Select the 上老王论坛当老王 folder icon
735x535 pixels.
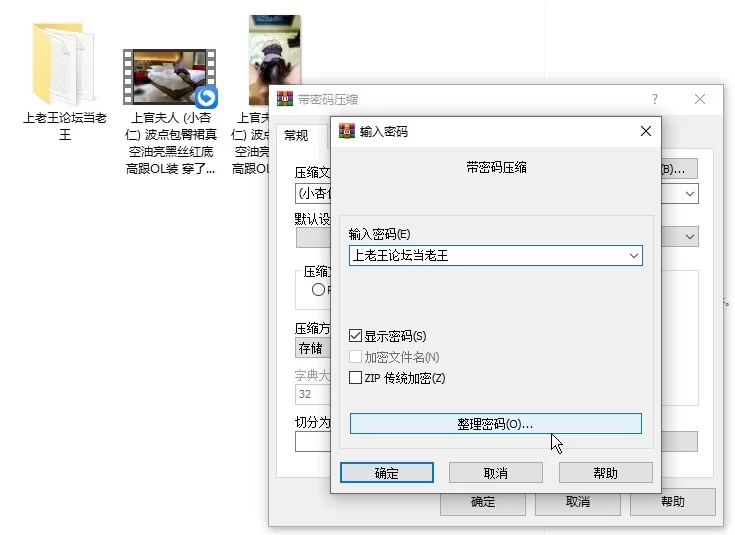pos(64,64)
